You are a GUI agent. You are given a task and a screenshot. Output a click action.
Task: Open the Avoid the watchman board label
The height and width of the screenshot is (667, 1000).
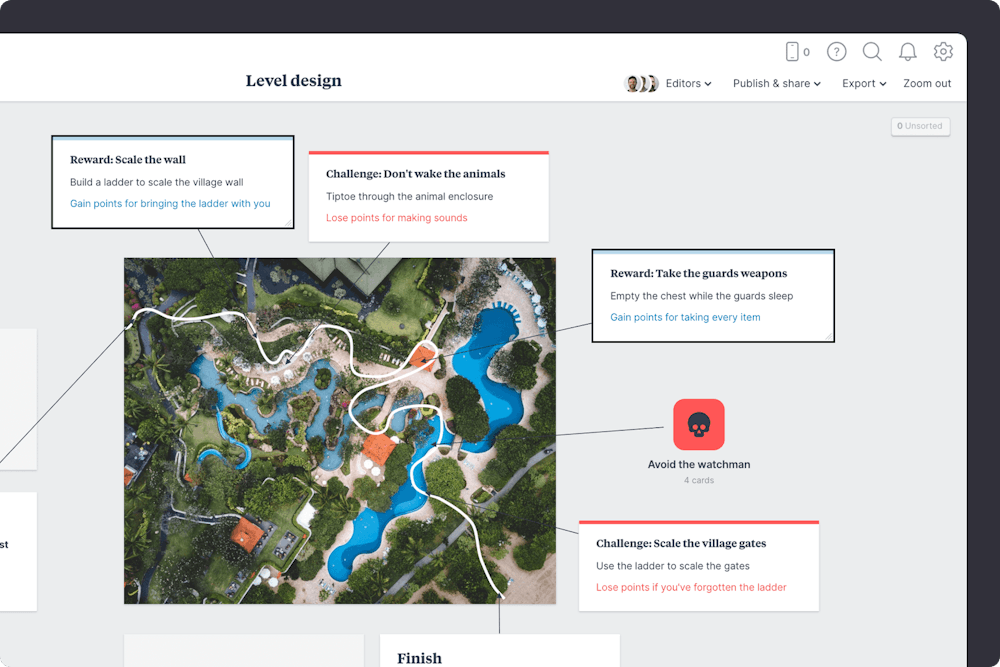coord(698,464)
